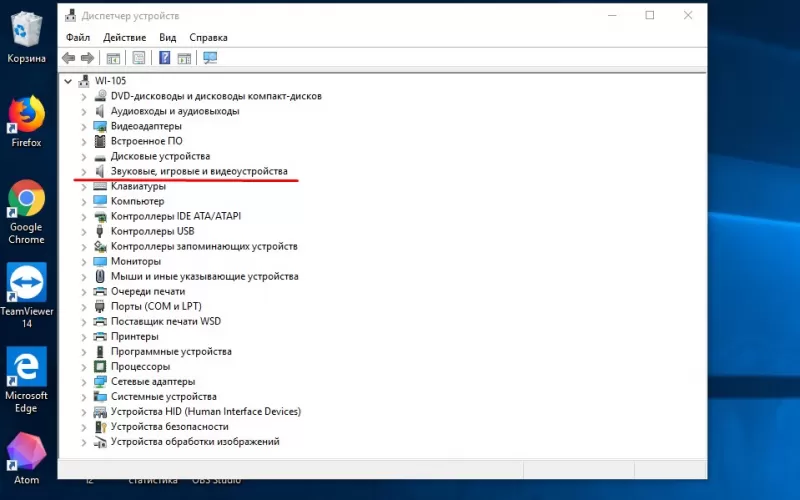
Task: Expand the DVD-дисководы и дисководы компакт-дисков node
Action: tap(84, 96)
